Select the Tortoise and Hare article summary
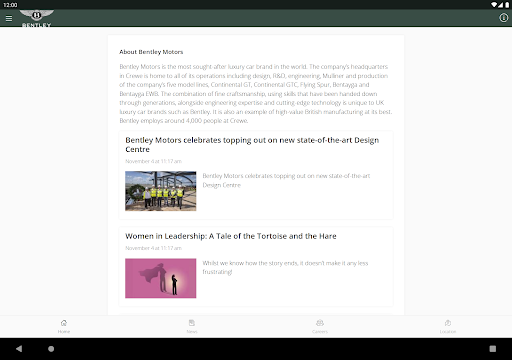The width and height of the screenshot is (512, 360). click(x=285, y=267)
